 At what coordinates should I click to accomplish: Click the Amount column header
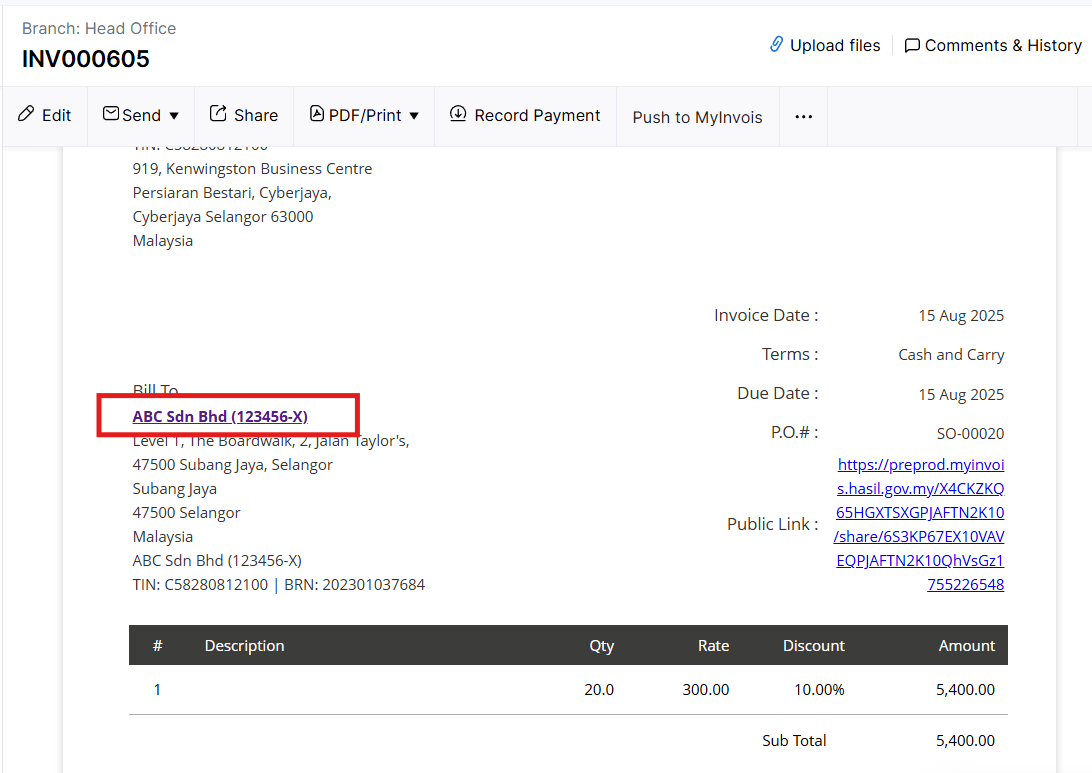[967, 646]
